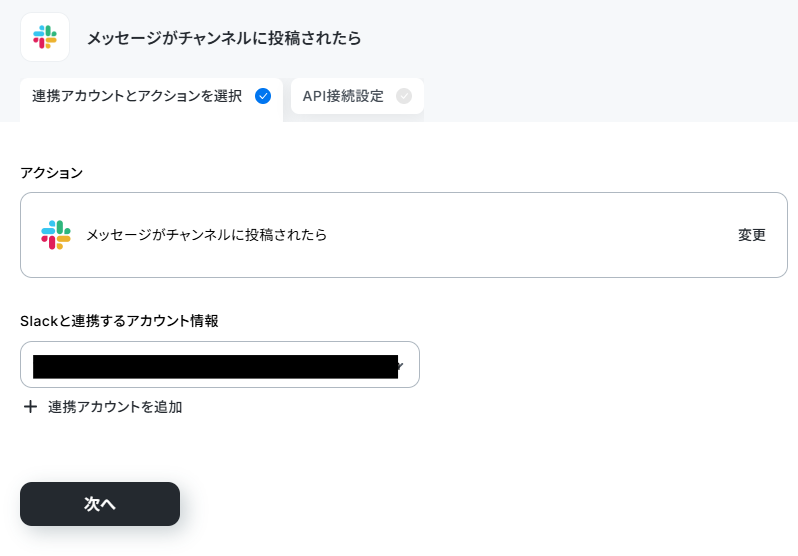The width and height of the screenshot is (798, 556).
Task: Expand the account dropdown chevron arrow
Action: coord(401,365)
